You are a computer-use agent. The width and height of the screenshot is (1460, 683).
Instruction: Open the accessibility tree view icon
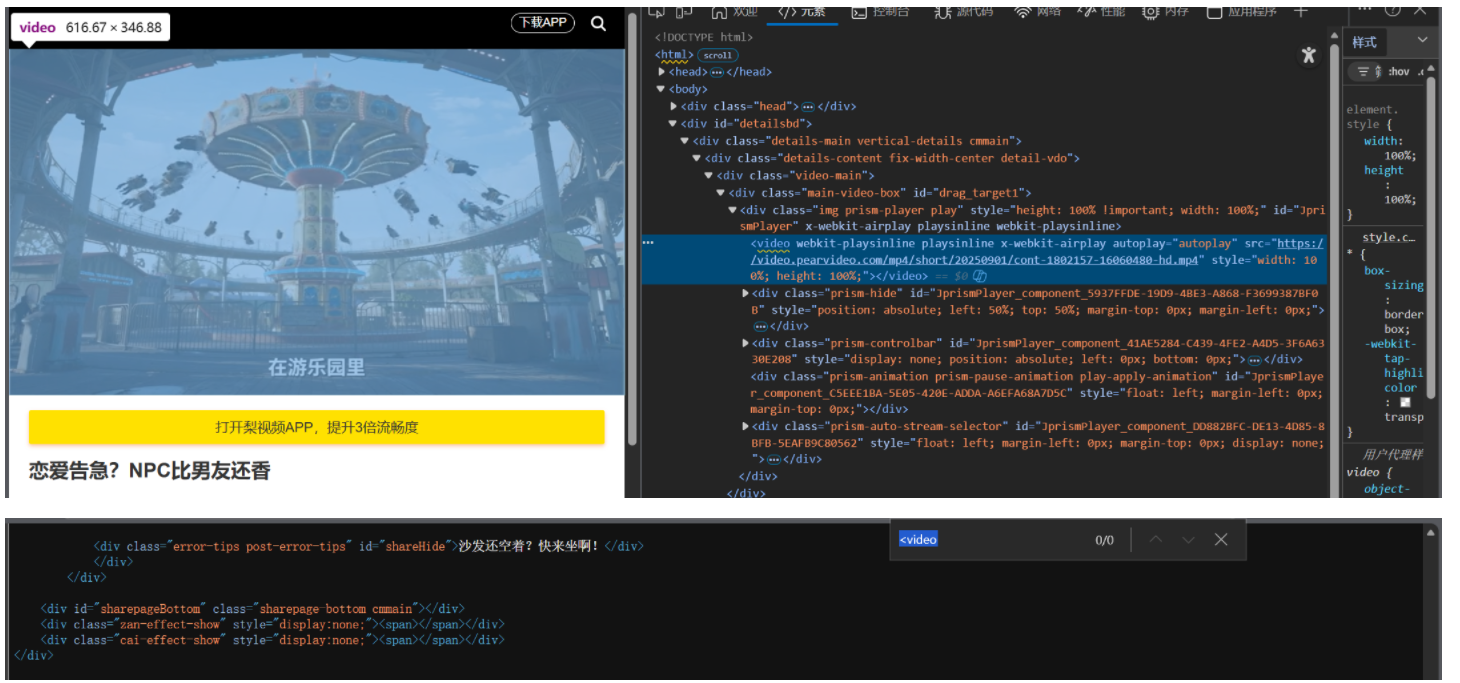pos(1308,55)
